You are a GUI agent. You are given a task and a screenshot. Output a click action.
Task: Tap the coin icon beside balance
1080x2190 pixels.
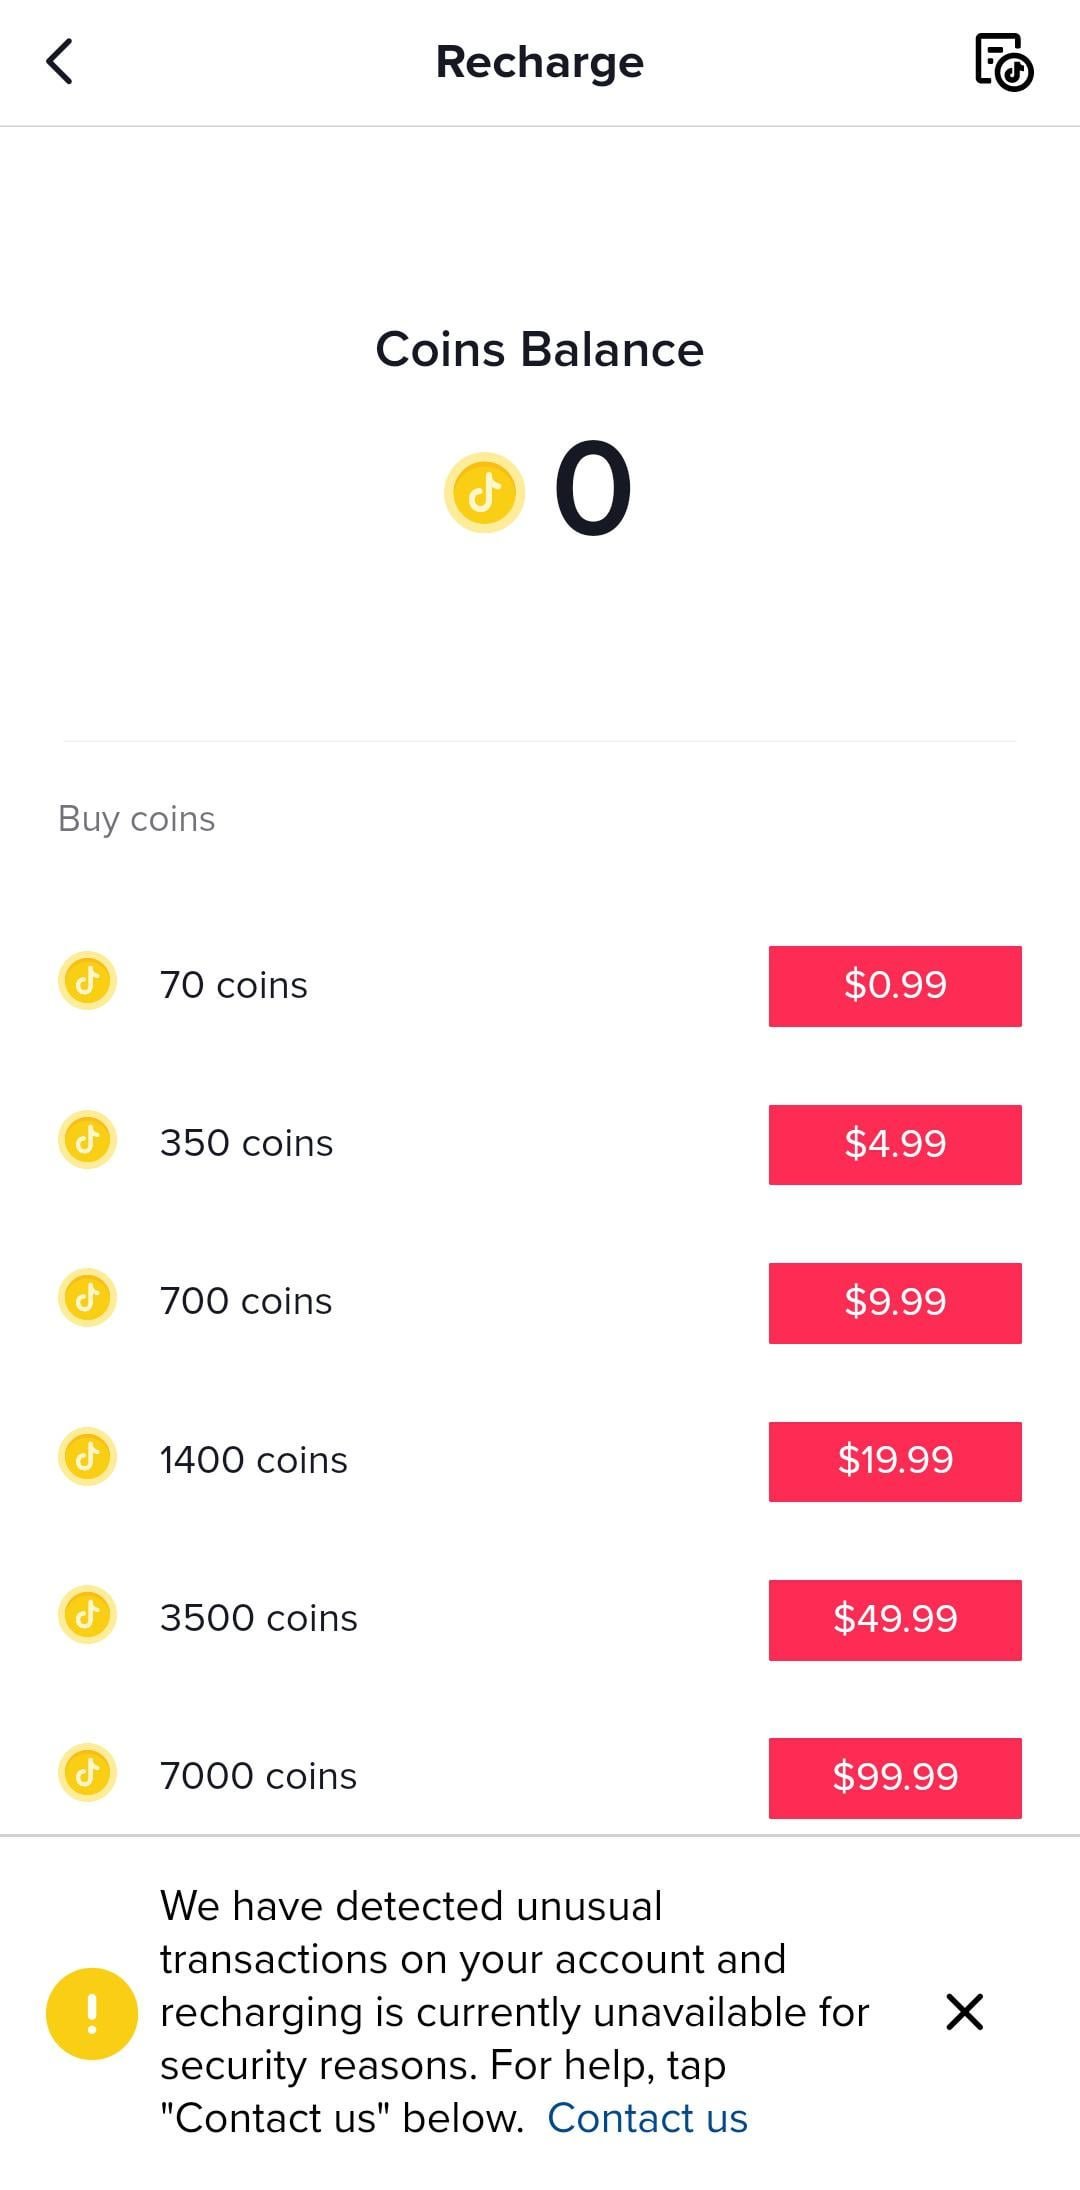pos(485,492)
